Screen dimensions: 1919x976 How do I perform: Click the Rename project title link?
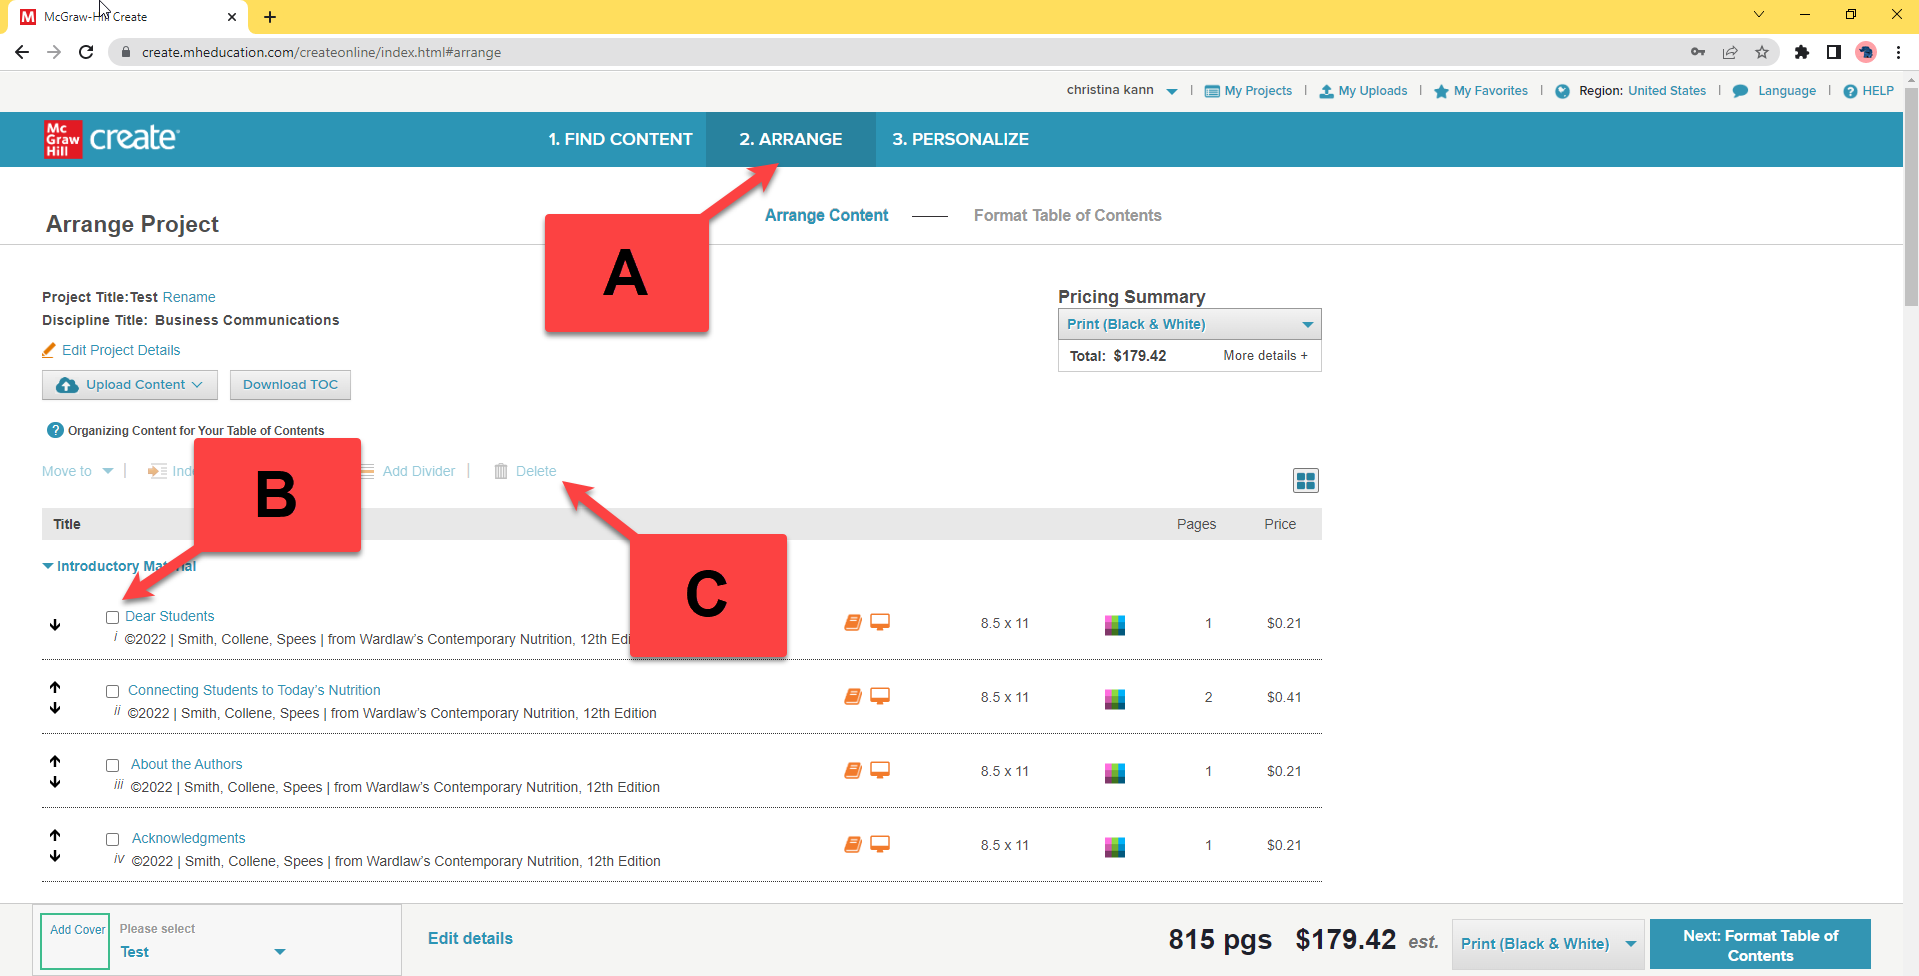pyautogui.click(x=189, y=297)
